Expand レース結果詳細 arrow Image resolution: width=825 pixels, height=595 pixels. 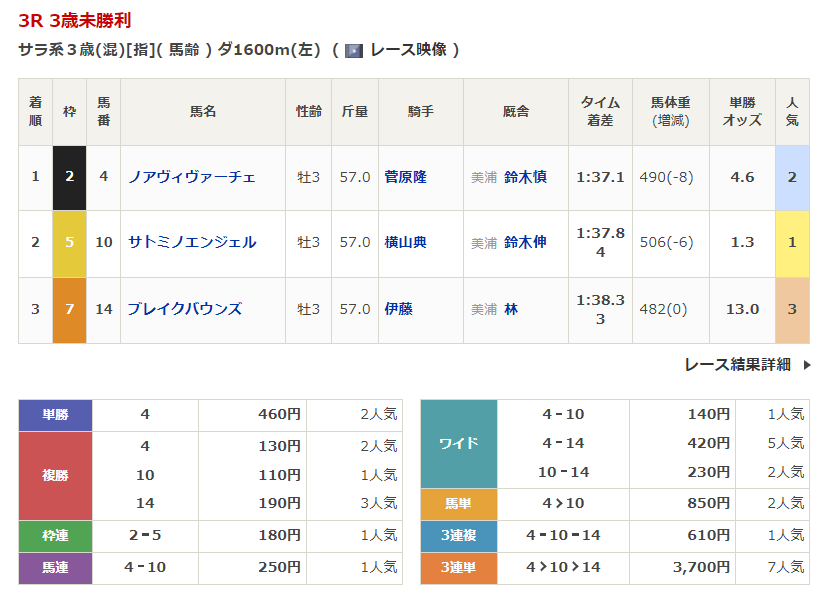(807, 365)
